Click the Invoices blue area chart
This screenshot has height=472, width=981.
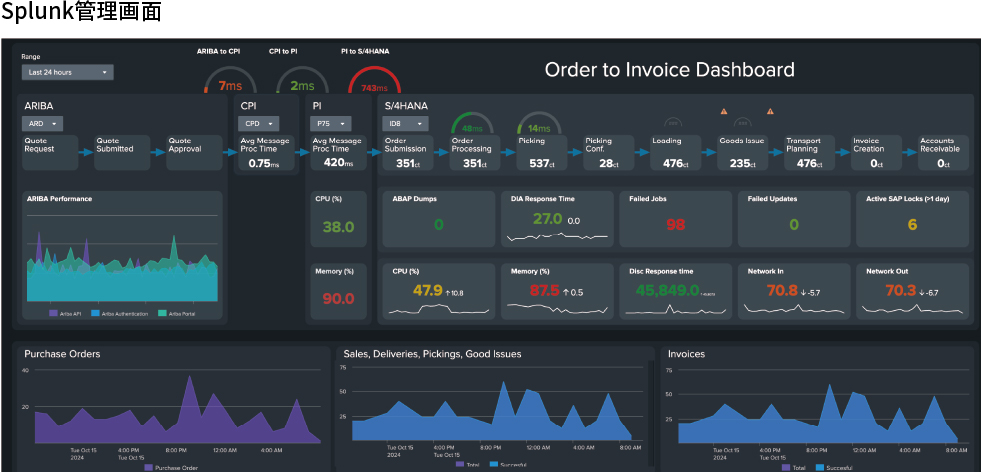[819, 413]
